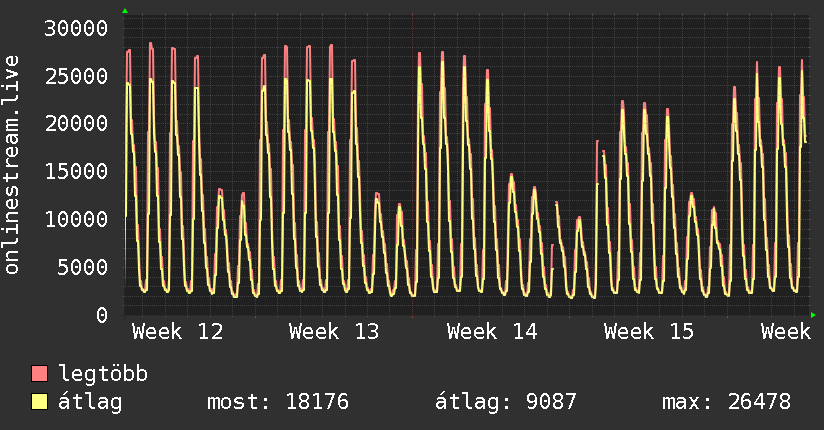Click the green arrow at x-axis right end
Image resolution: width=824 pixels, height=430 pixels.
coord(814,315)
